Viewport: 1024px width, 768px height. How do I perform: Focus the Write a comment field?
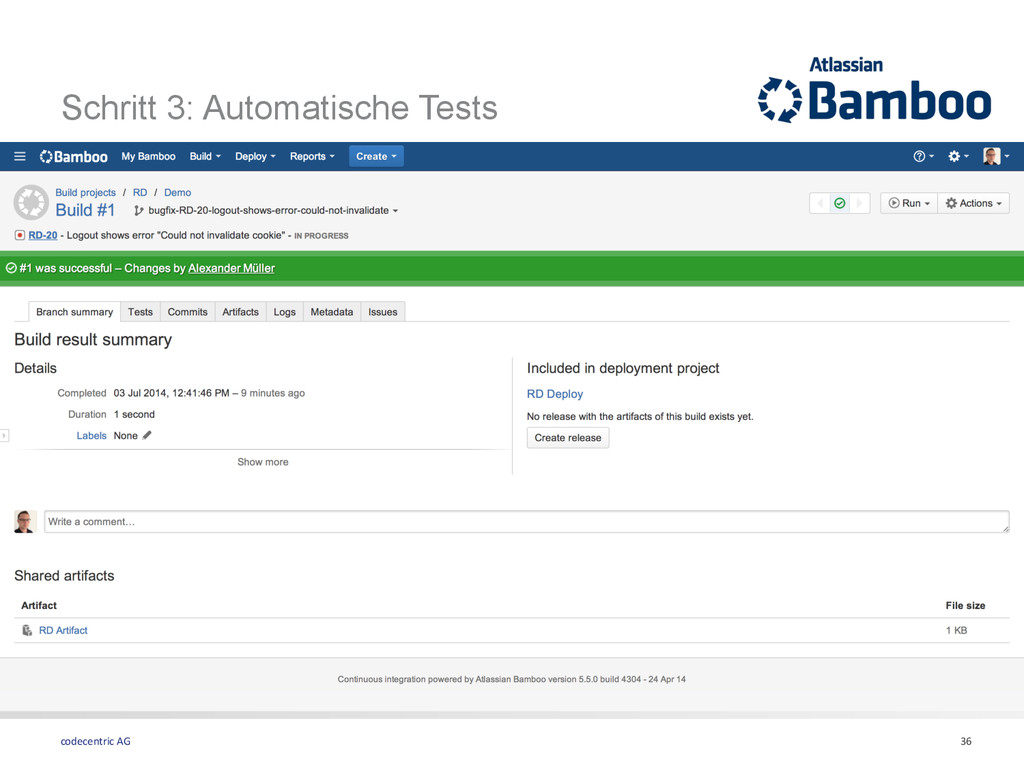526,522
